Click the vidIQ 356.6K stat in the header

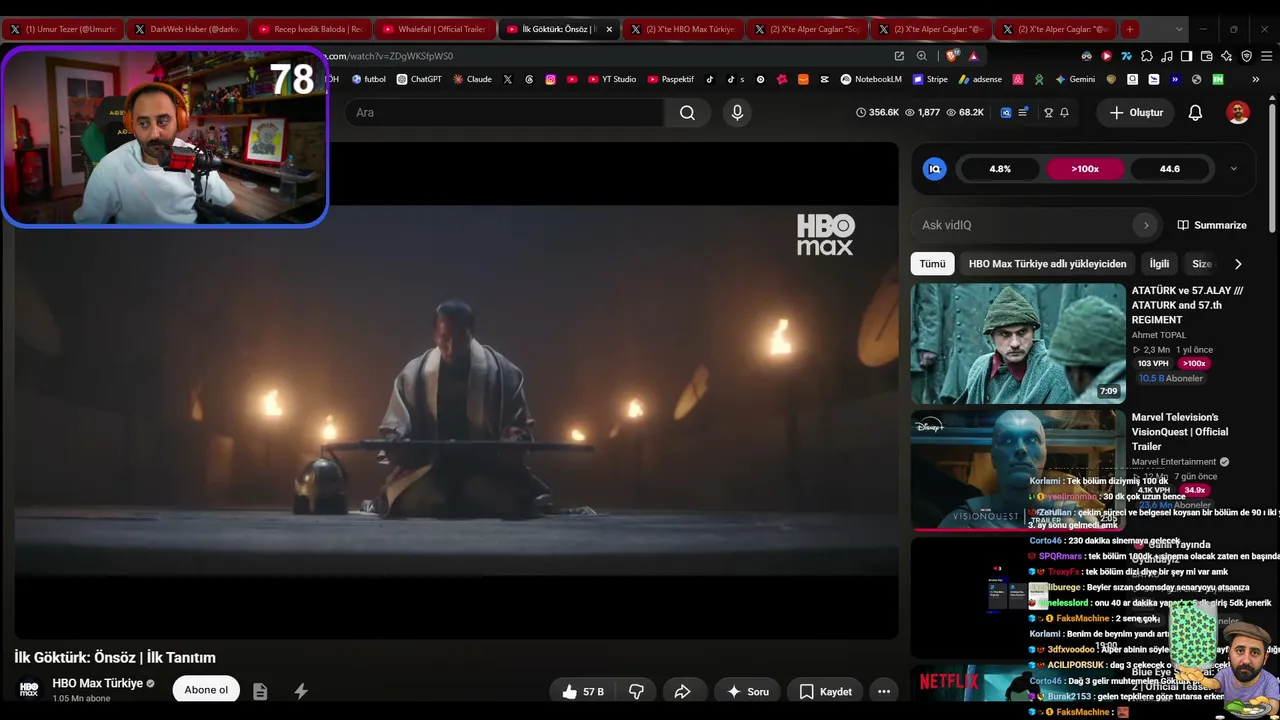(877, 113)
